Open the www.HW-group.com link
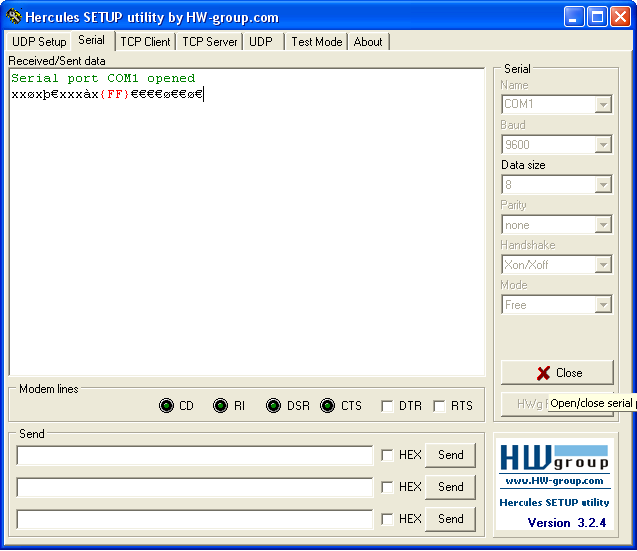Viewport: 637px width, 551px height. 555,481
